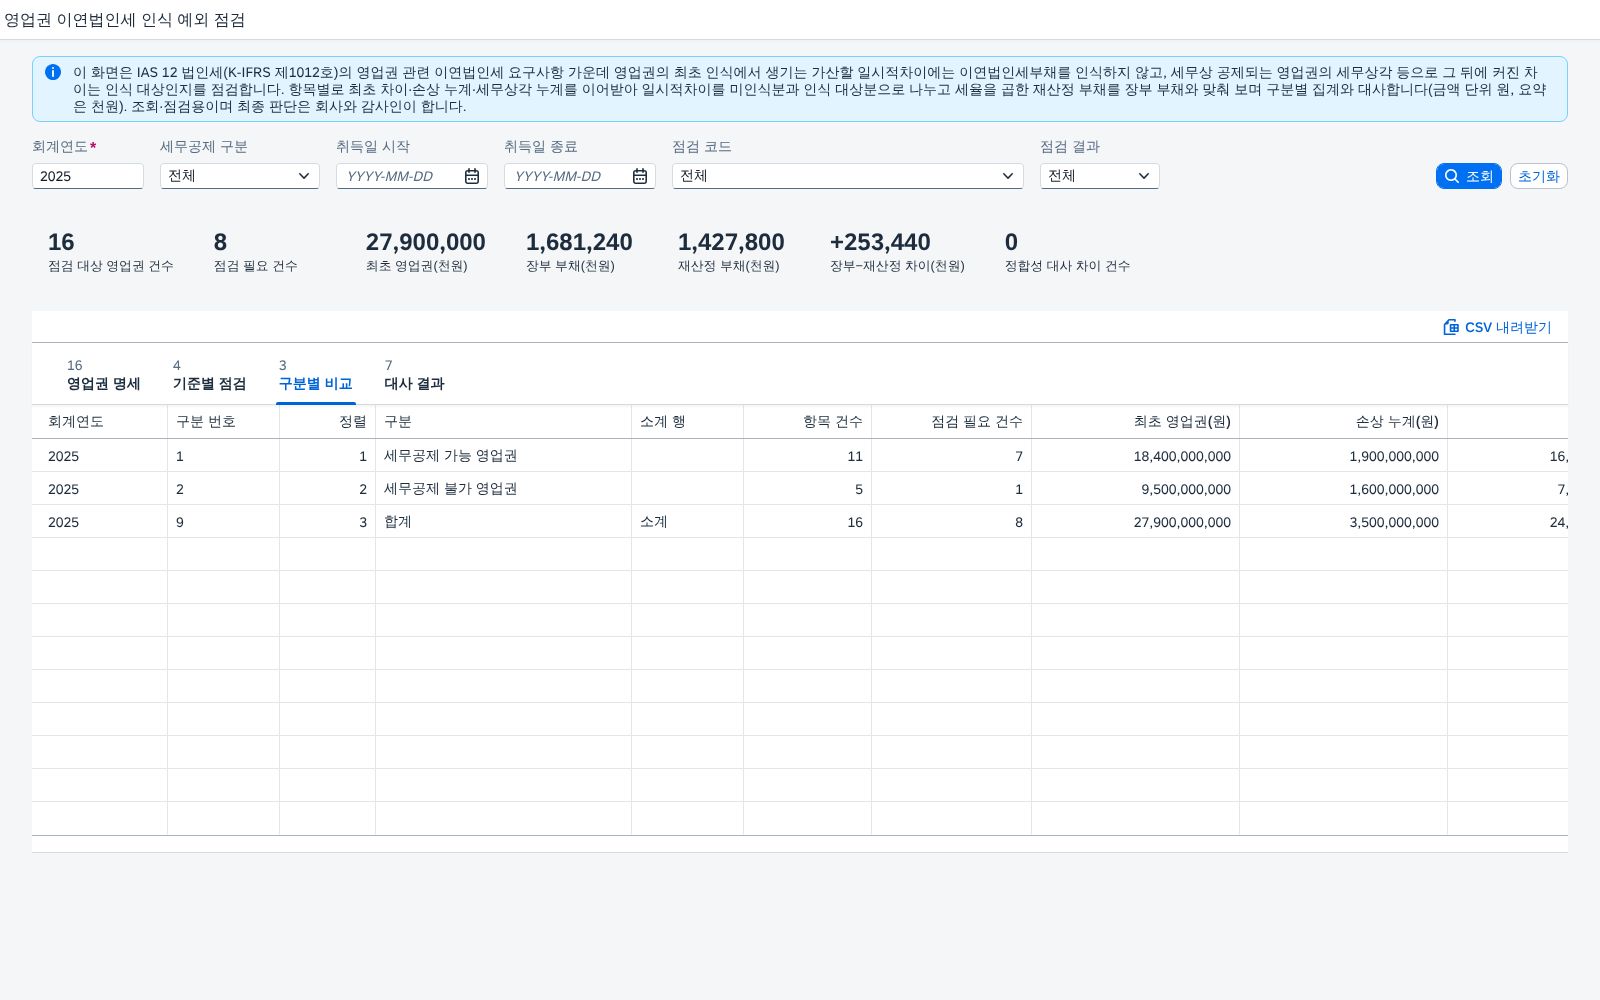
Task: Open the 대사 결과 tab
Action: click(x=414, y=375)
